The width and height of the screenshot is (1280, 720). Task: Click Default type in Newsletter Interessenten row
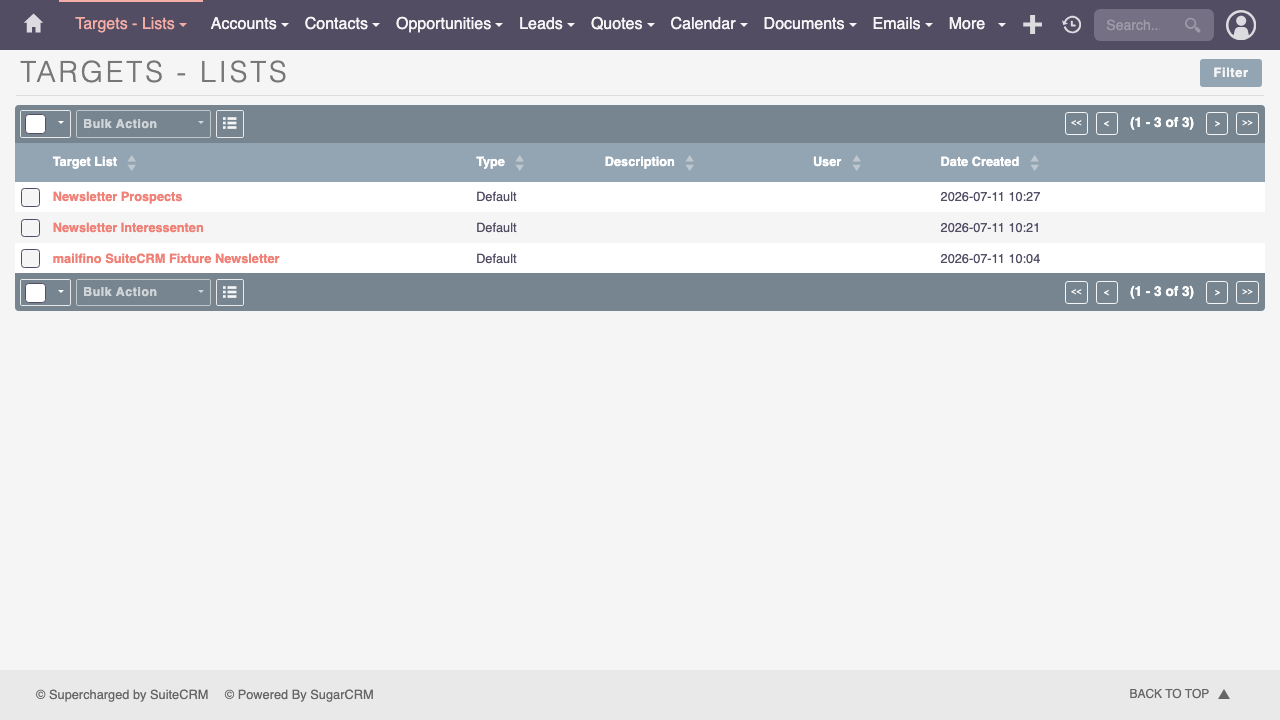496,228
